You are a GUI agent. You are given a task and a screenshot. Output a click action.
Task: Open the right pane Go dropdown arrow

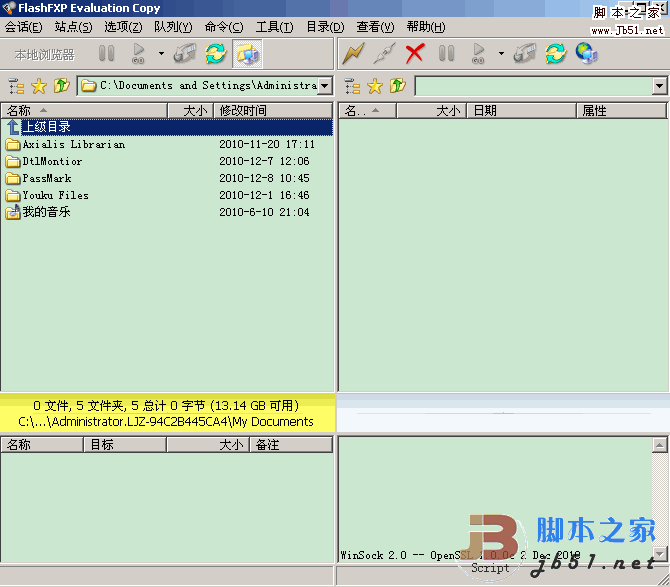tap(501, 54)
